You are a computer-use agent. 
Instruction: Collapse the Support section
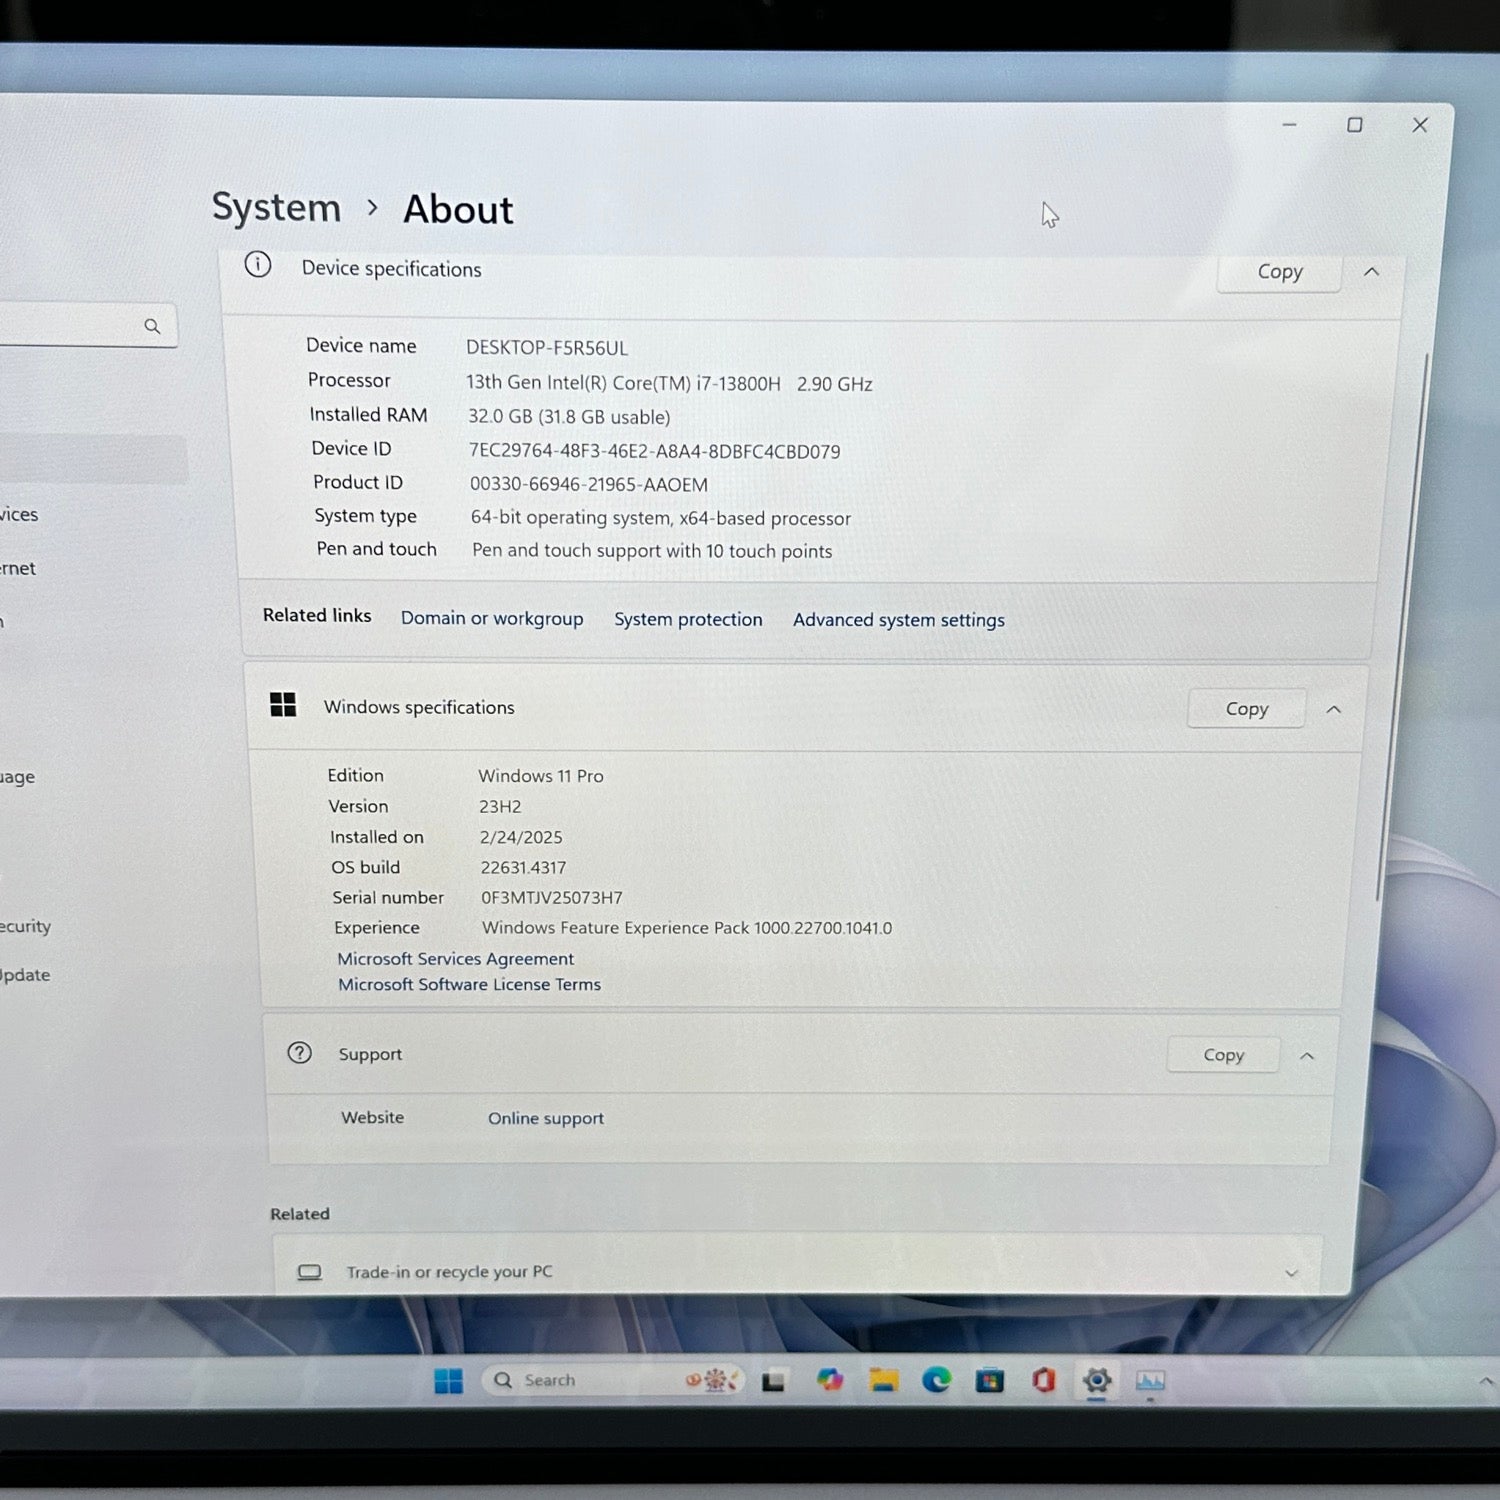pos(1307,1056)
